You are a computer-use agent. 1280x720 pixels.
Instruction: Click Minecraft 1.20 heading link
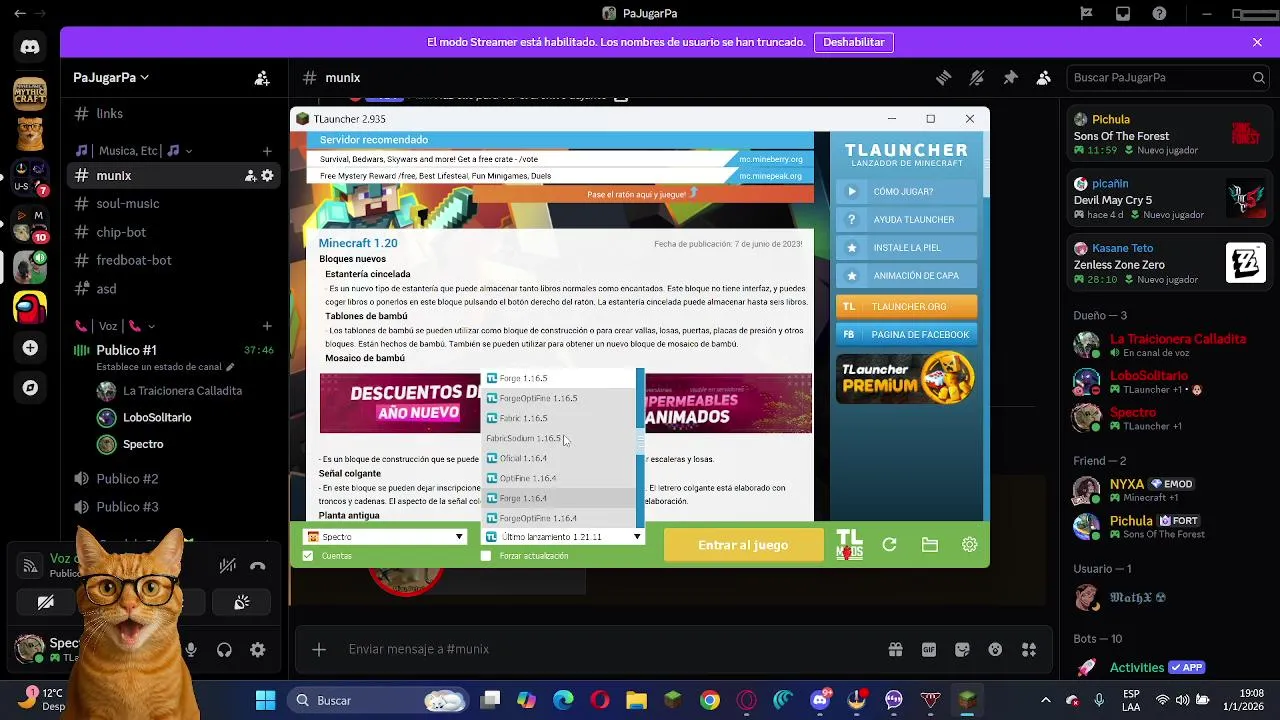(x=358, y=243)
